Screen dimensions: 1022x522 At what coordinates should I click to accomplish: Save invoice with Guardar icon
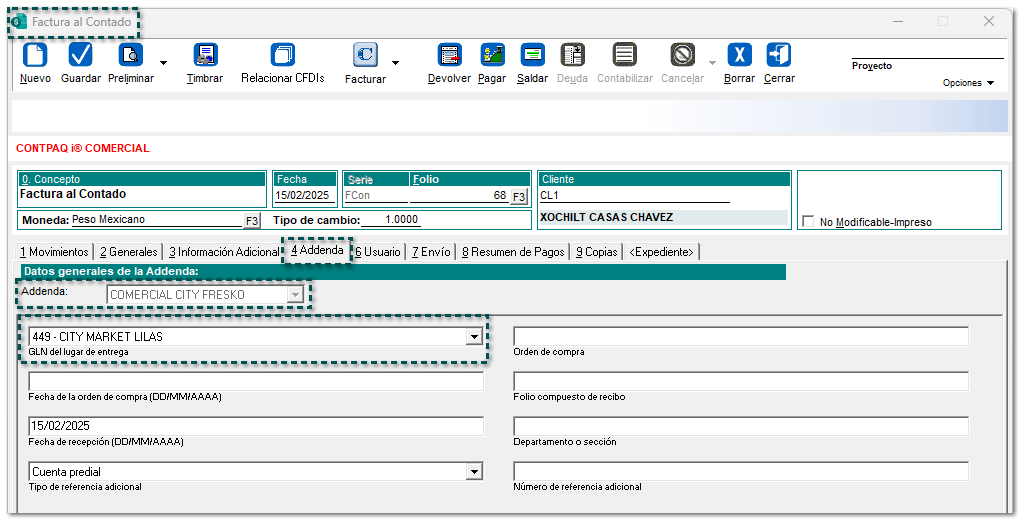click(x=80, y=55)
